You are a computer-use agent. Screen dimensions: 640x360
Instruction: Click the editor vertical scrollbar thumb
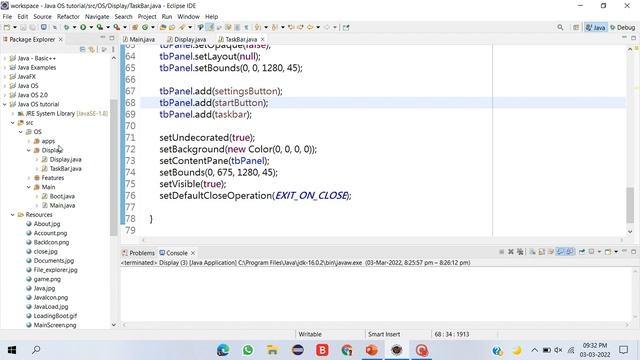click(x=630, y=205)
